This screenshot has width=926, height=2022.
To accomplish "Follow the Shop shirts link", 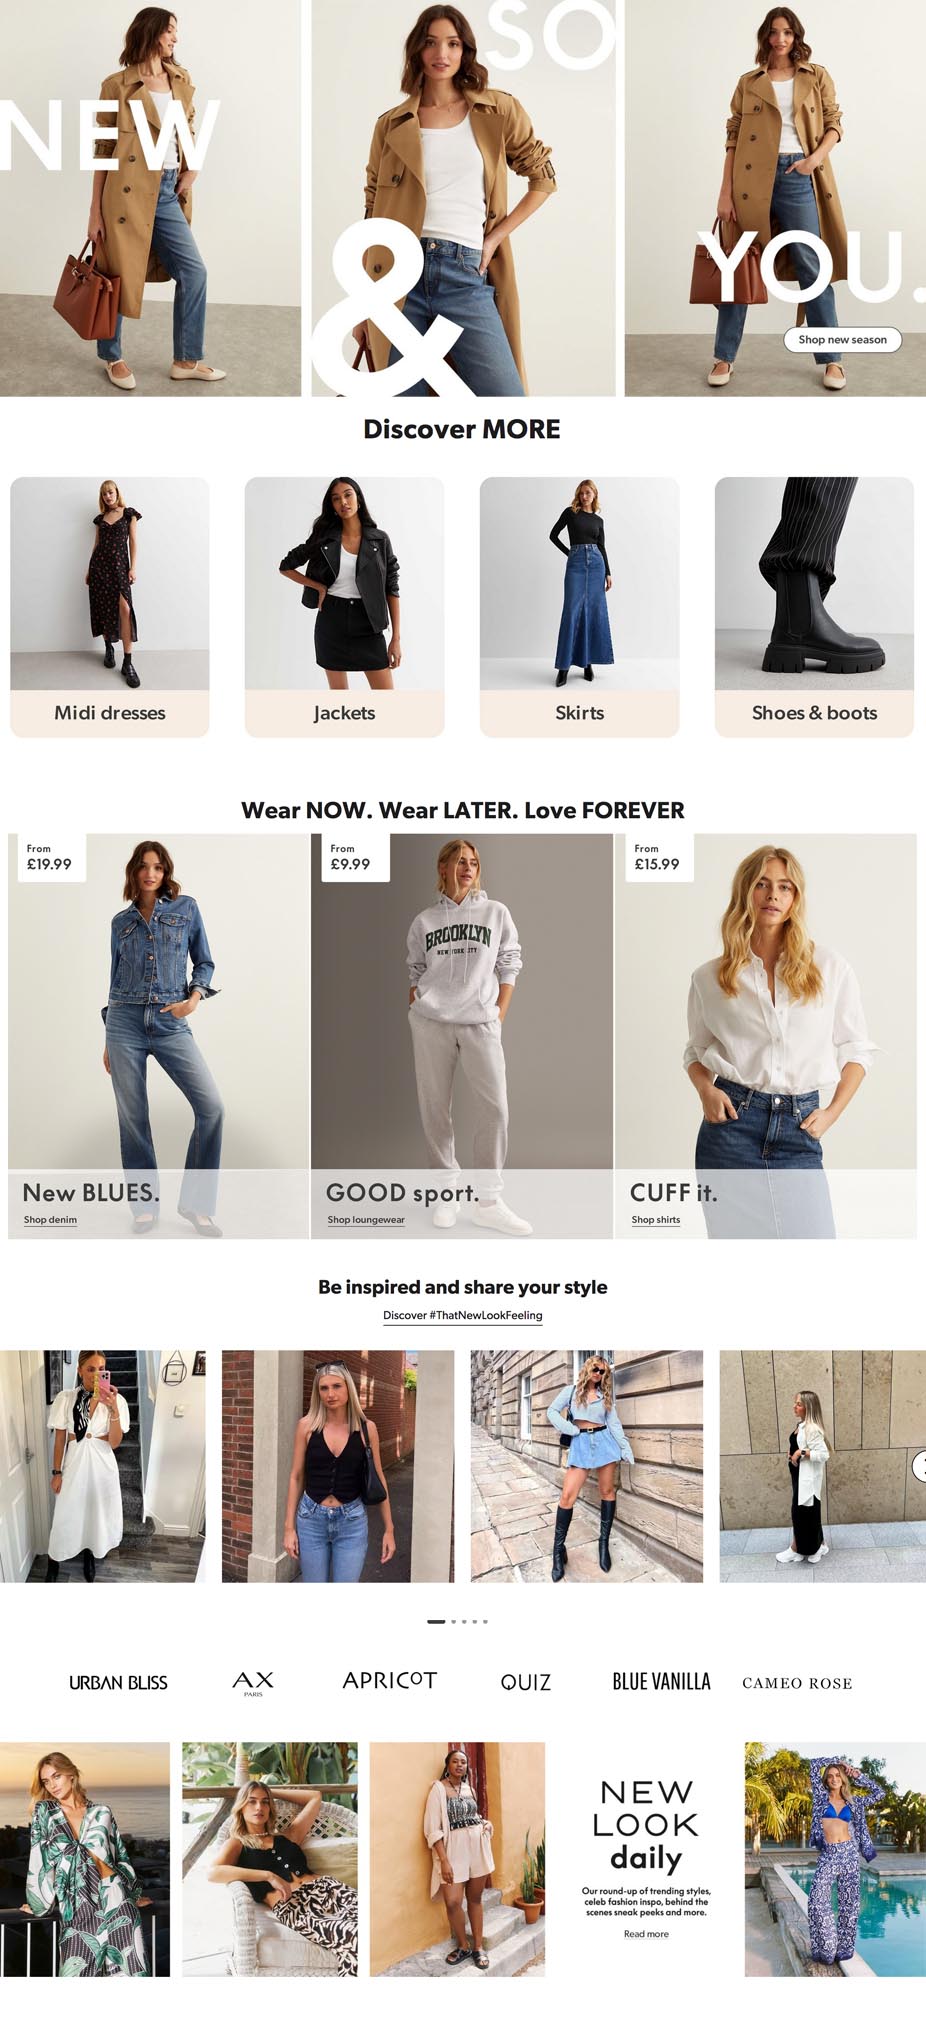I will coord(656,1220).
